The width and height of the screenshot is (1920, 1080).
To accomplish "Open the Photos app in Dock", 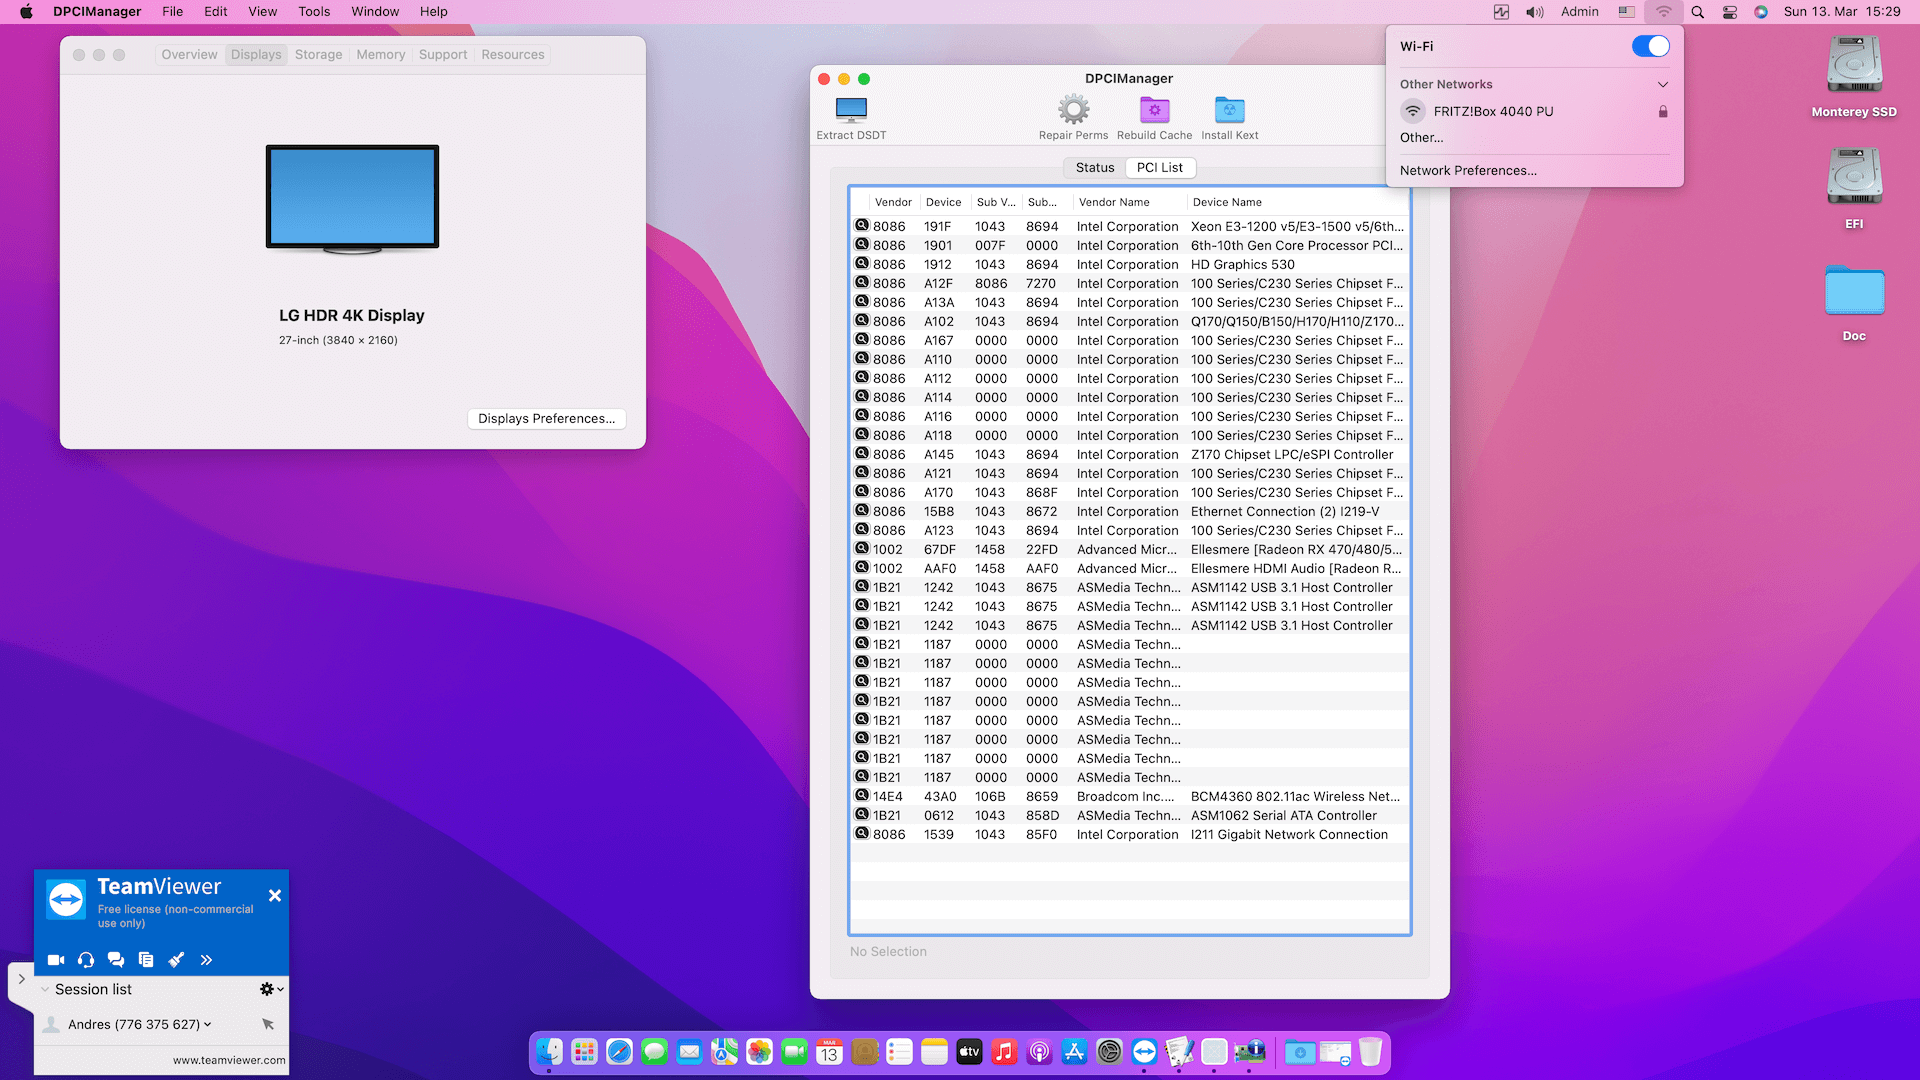I will pyautogui.click(x=759, y=1052).
